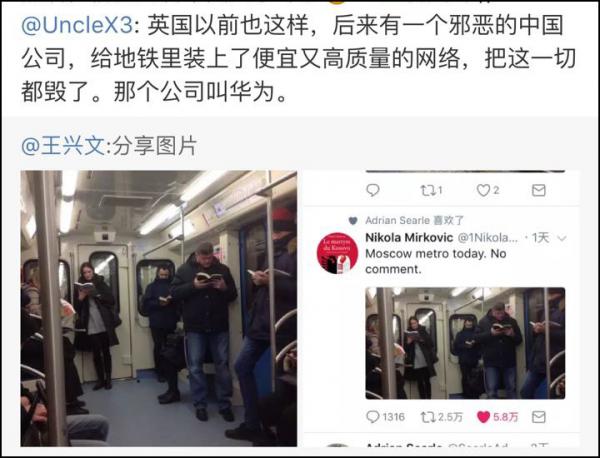Image resolution: width=600 pixels, height=458 pixels.
Task: Click the reply bubble icon on top tweet
Action: coord(373,190)
